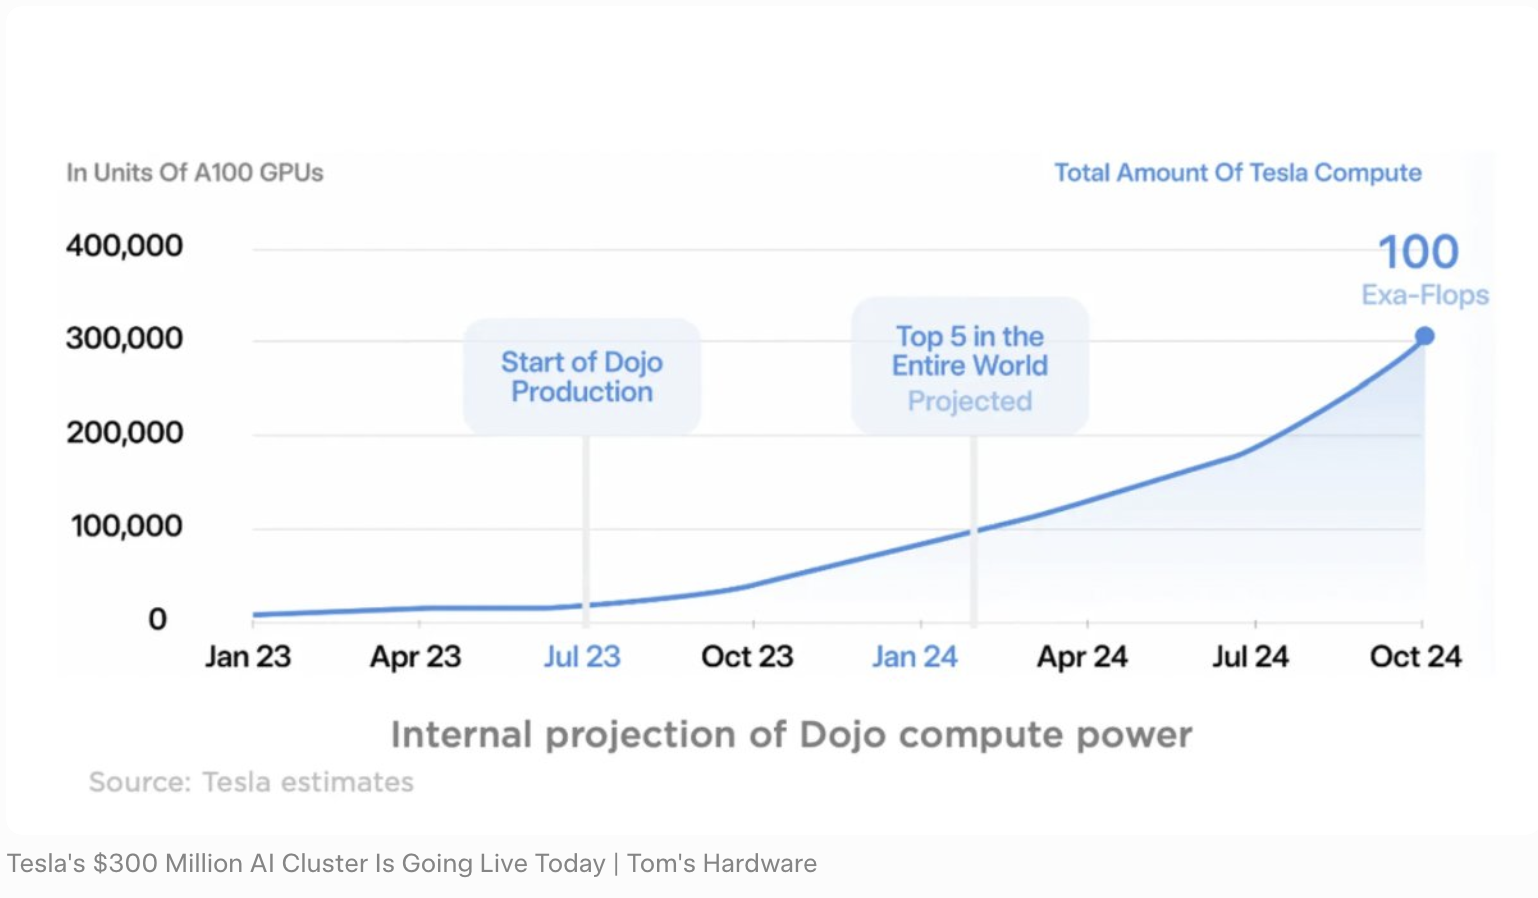Image resolution: width=1538 pixels, height=898 pixels.
Task: Click the chart title about Dojo compute power
Action: (x=791, y=735)
